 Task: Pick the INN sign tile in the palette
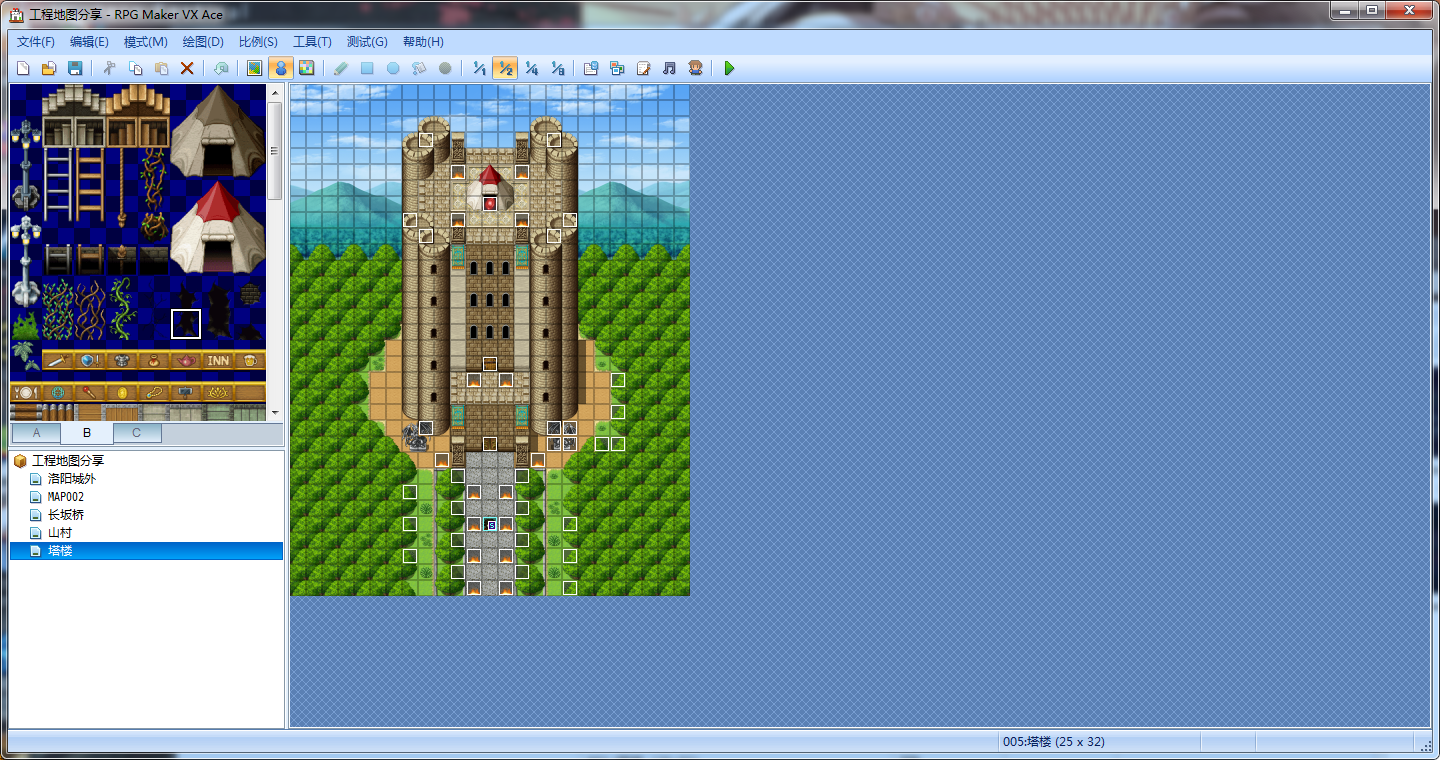pyautogui.click(x=218, y=360)
